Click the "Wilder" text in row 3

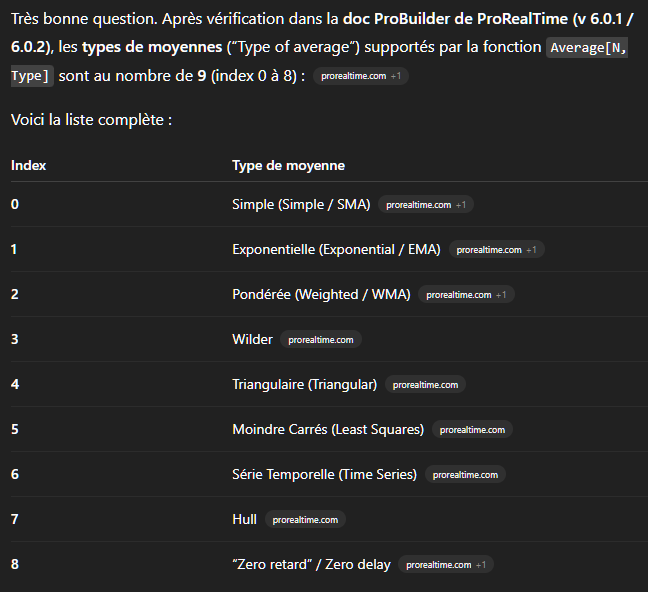pos(252,339)
